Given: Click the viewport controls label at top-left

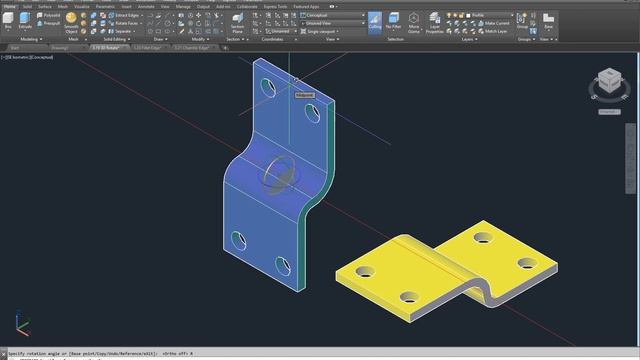Looking at the screenshot, I should click(27, 57).
